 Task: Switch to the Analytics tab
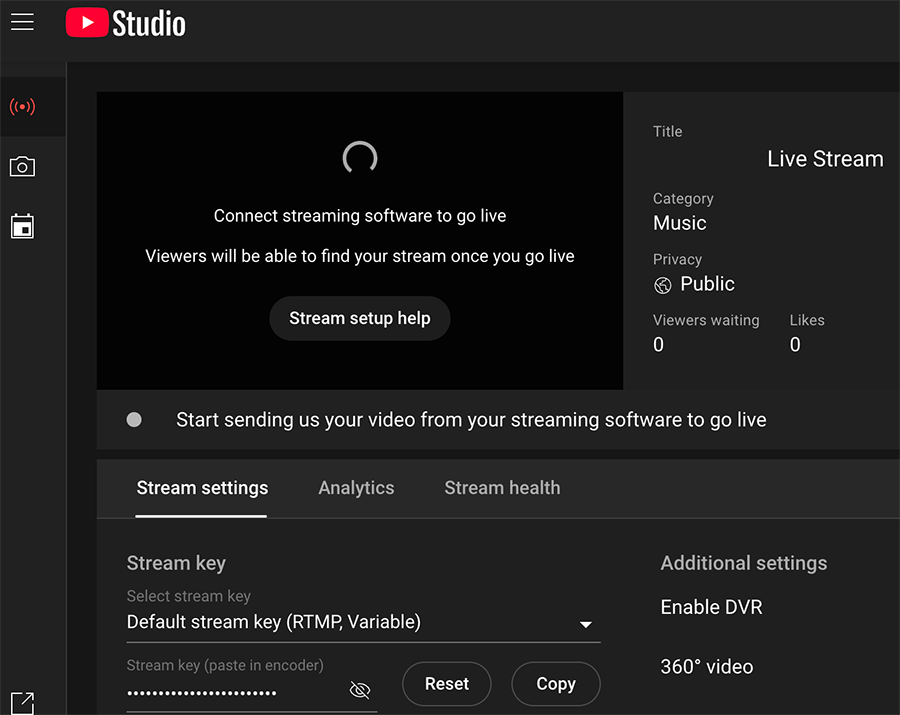click(356, 488)
